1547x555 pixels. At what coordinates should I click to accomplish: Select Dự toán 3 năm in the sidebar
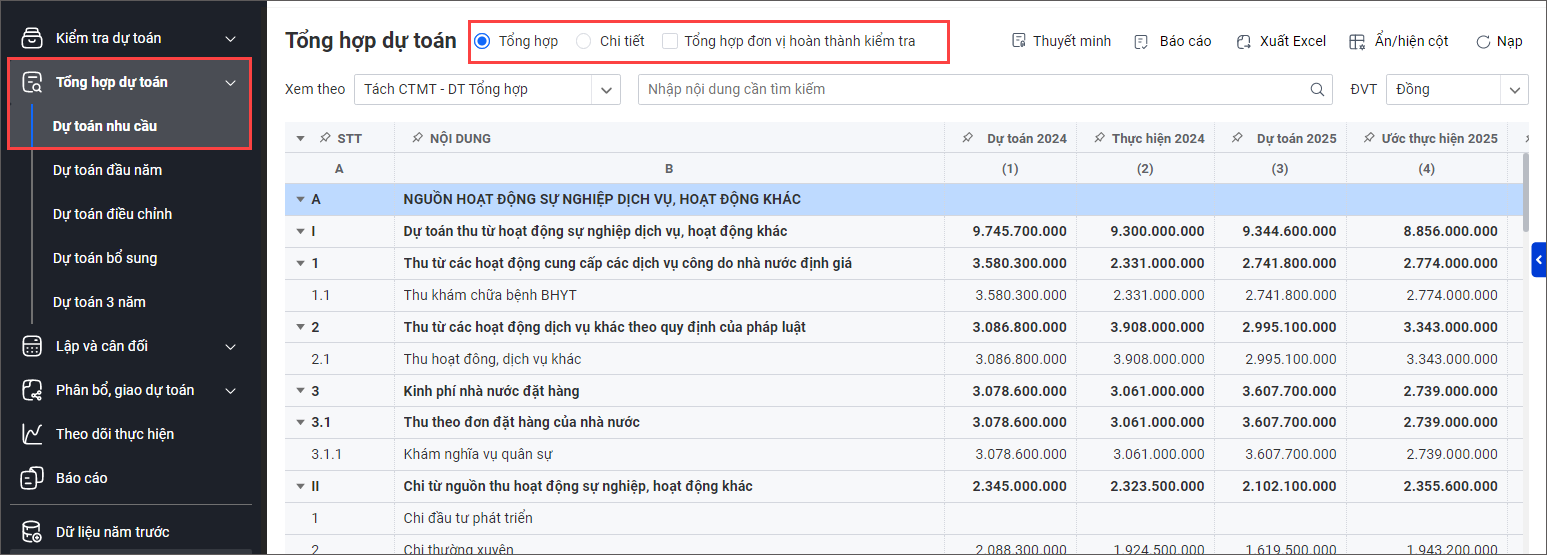tap(99, 302)
